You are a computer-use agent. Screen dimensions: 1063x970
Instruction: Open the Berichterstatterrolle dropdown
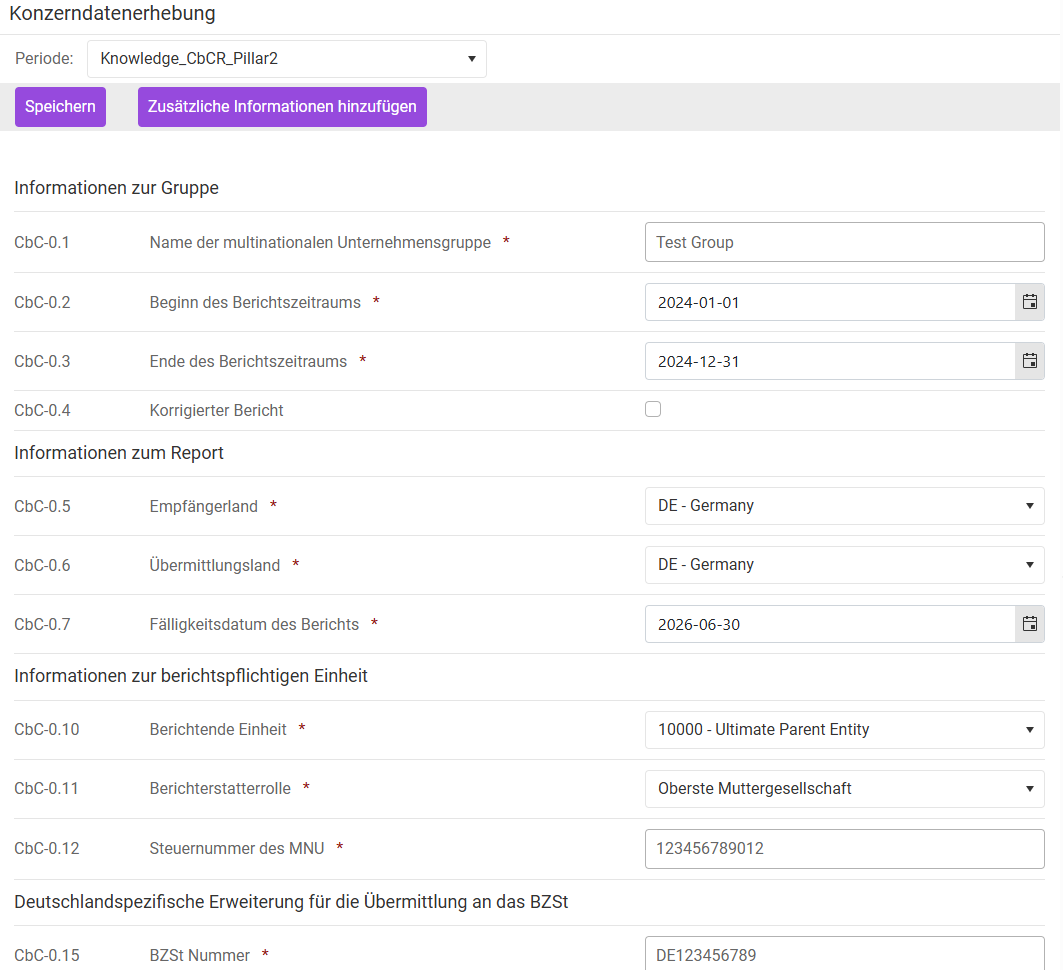point(844,789)
